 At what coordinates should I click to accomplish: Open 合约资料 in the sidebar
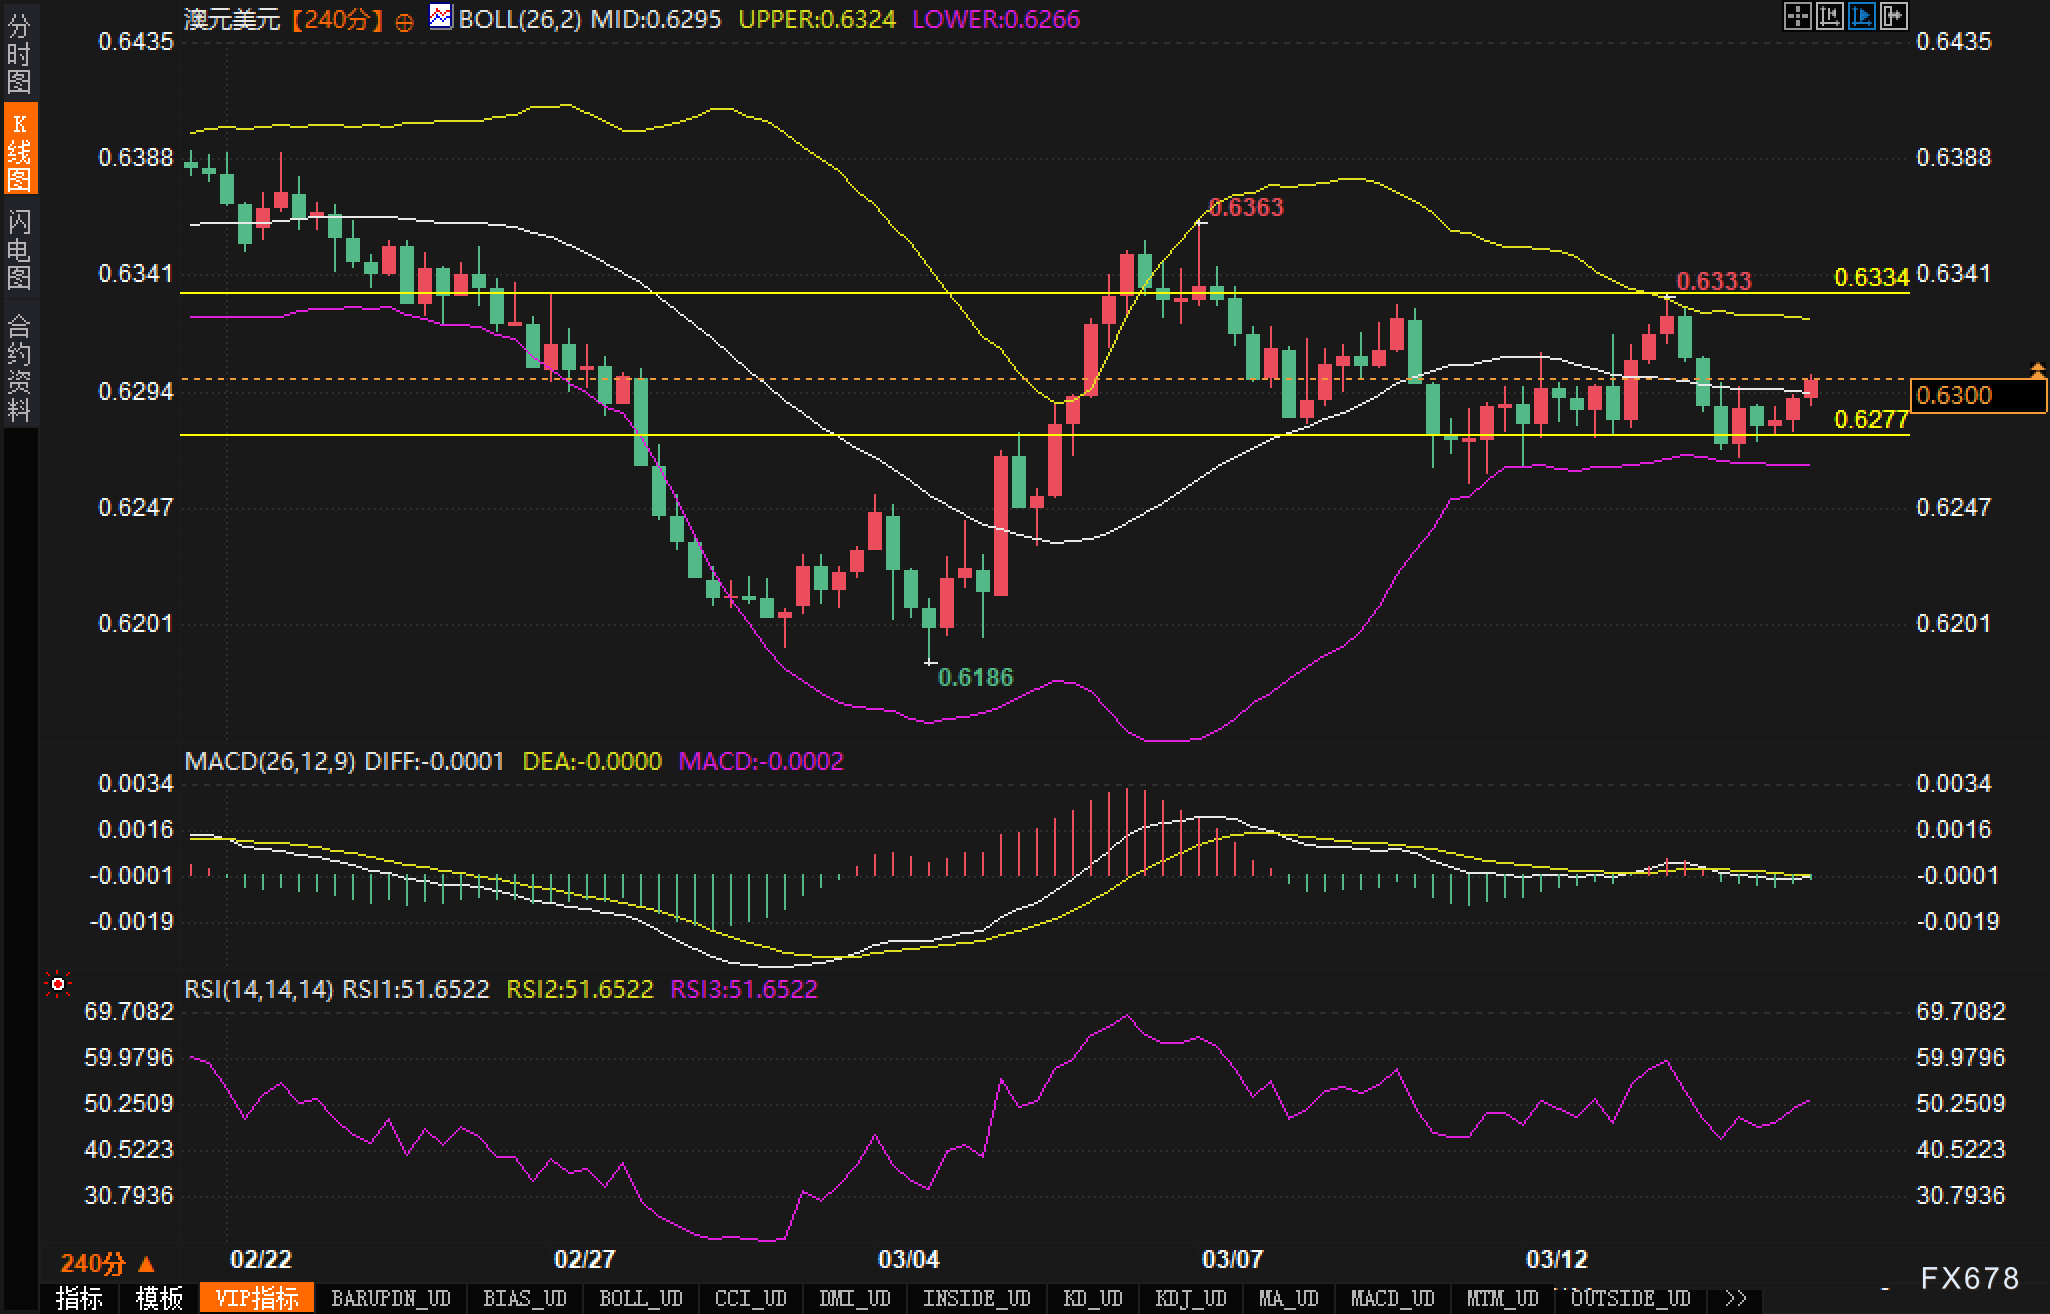point(19,367)
